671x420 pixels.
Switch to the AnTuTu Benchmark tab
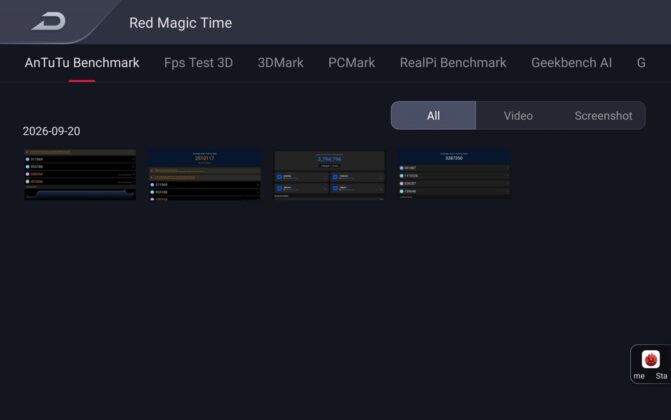(82, 63)
